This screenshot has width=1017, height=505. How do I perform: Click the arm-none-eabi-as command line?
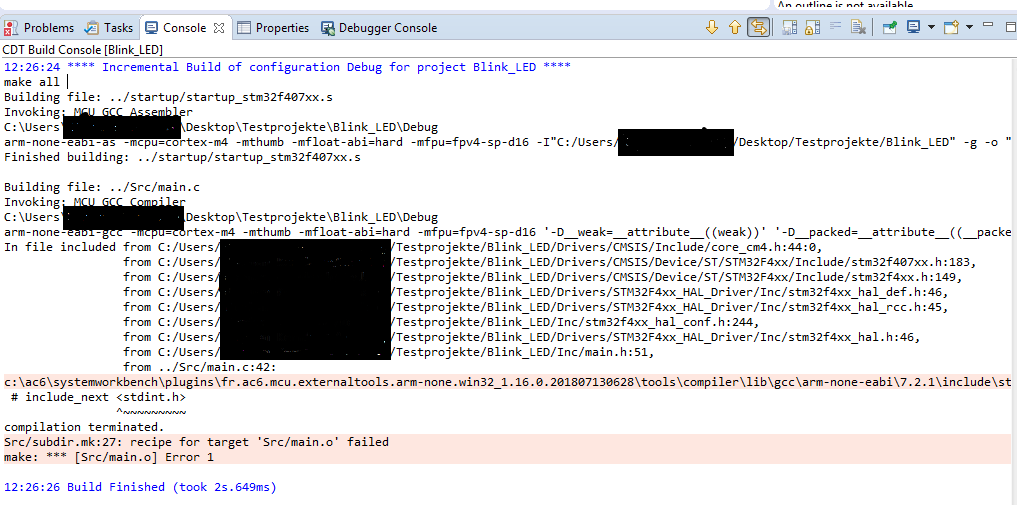coord(508,142)
